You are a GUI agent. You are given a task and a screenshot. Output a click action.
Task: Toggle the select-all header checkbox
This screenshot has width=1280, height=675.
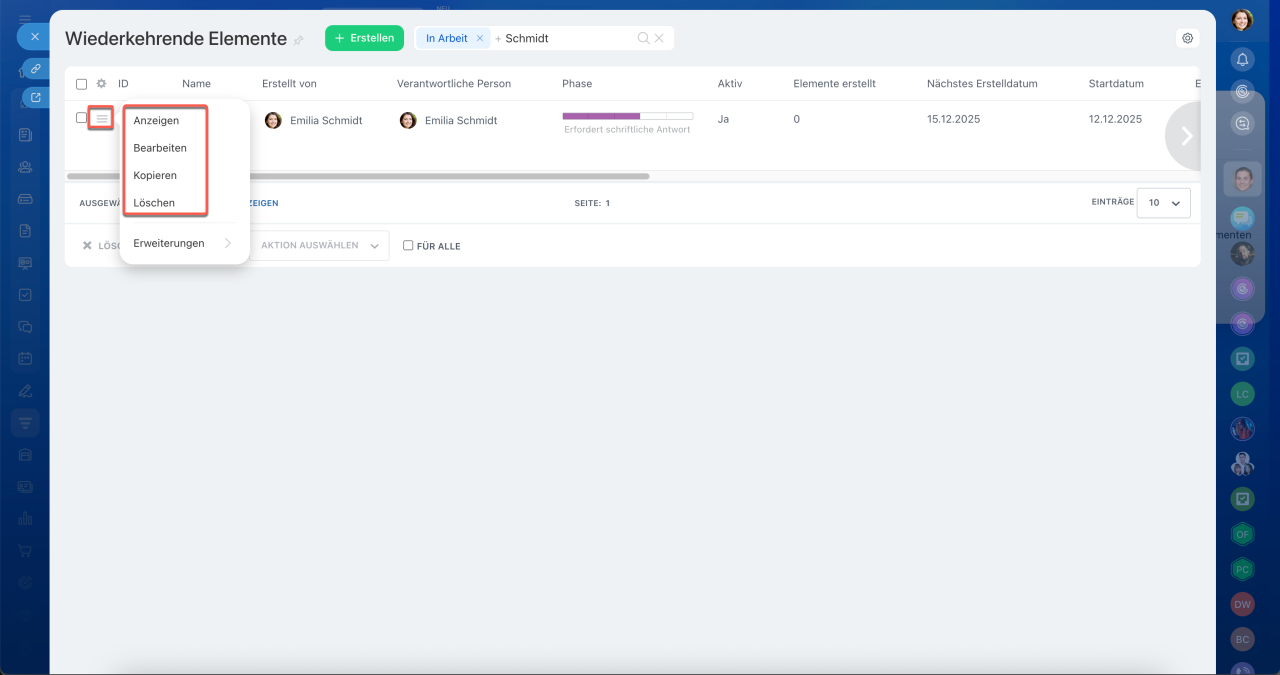pos(82,84)
